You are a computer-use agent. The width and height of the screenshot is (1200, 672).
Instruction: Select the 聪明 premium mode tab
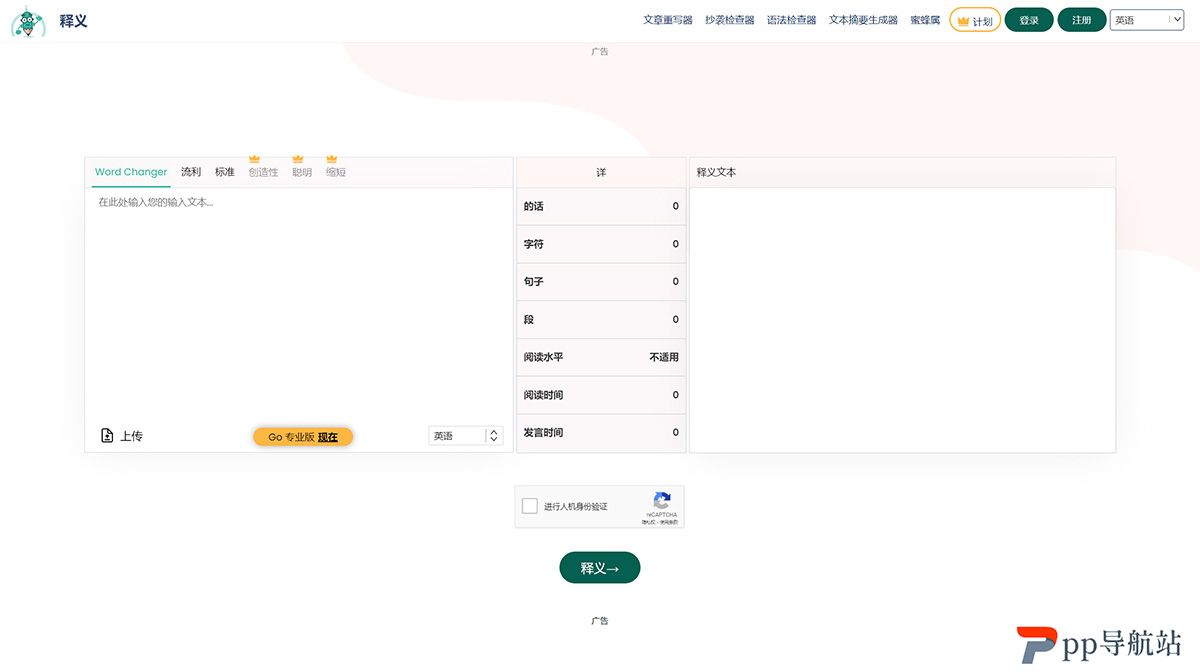pos(302,172)
